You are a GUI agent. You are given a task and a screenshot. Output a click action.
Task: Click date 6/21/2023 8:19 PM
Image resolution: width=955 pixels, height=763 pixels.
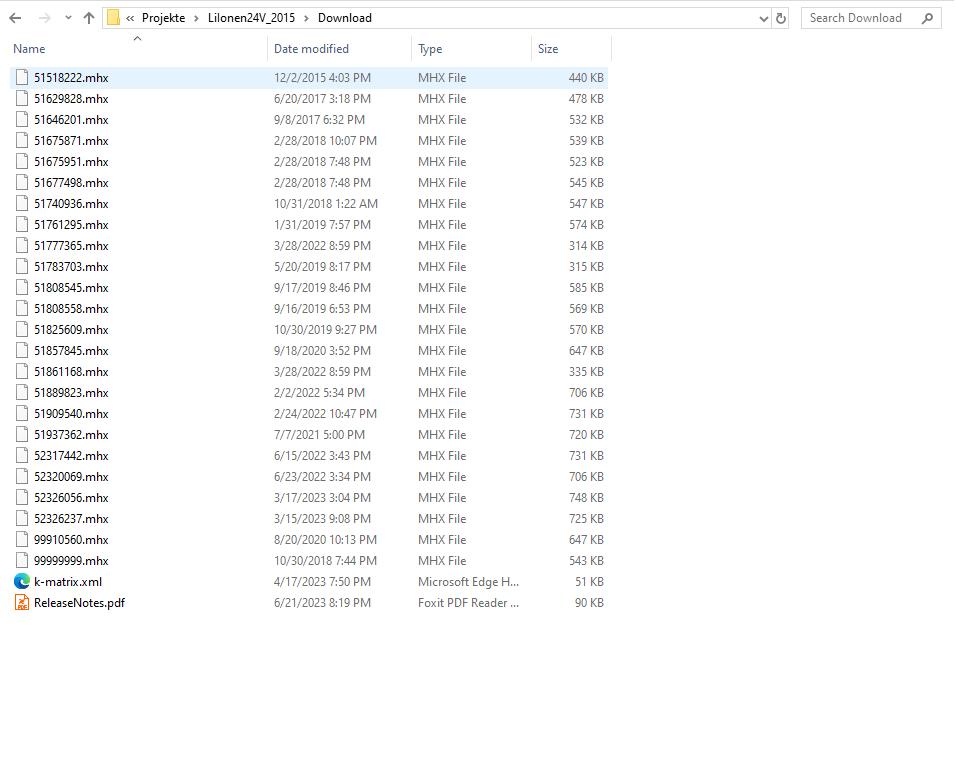(322, 603)
